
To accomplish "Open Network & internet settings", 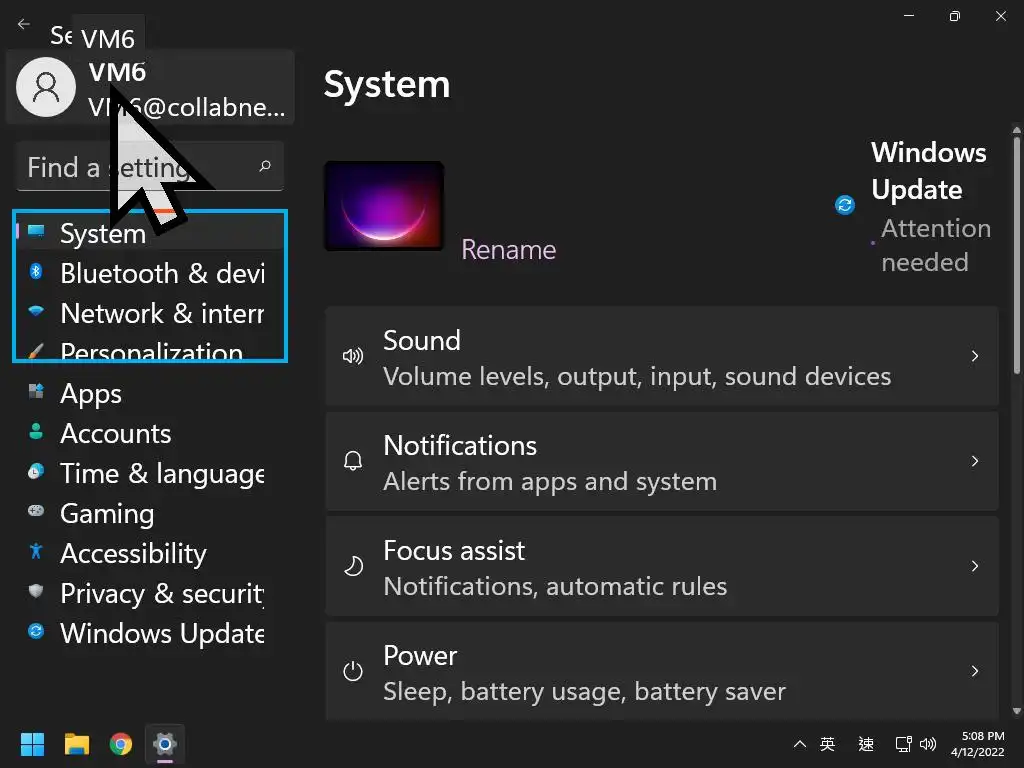I will click(150, 313).
